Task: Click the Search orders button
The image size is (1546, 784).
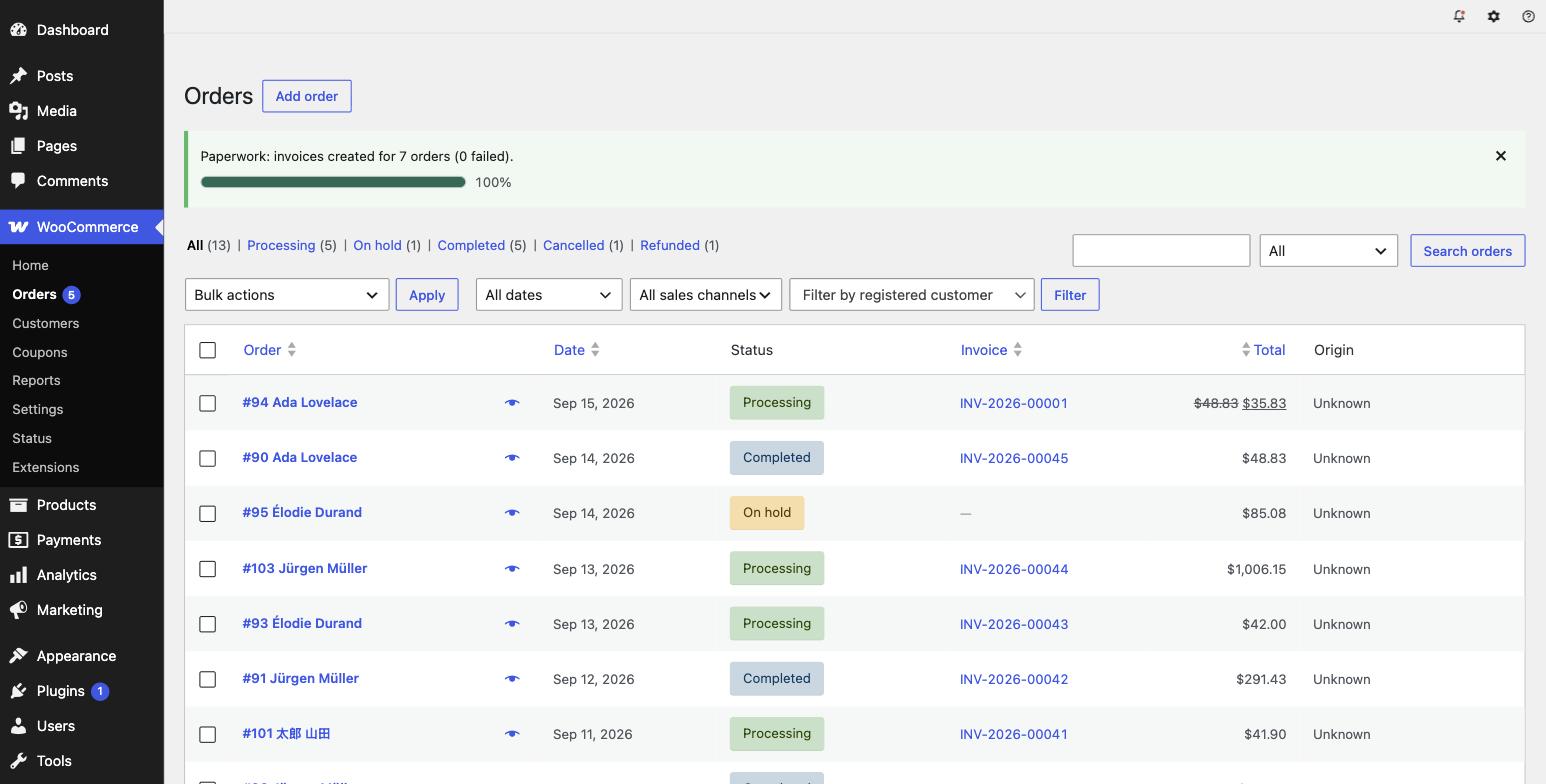Action: pos(1468,251)
